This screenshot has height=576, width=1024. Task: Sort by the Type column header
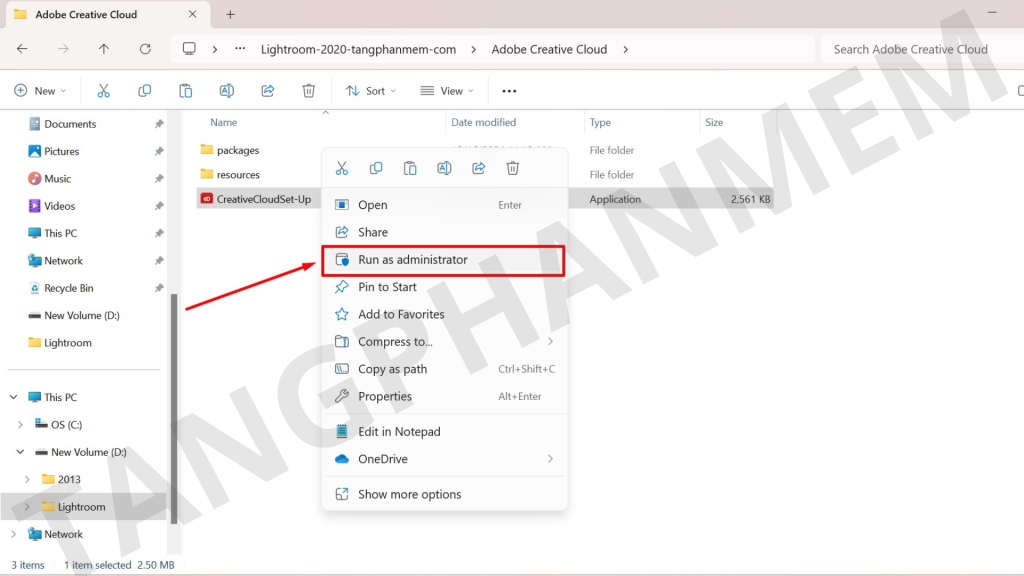pos(600,122)
